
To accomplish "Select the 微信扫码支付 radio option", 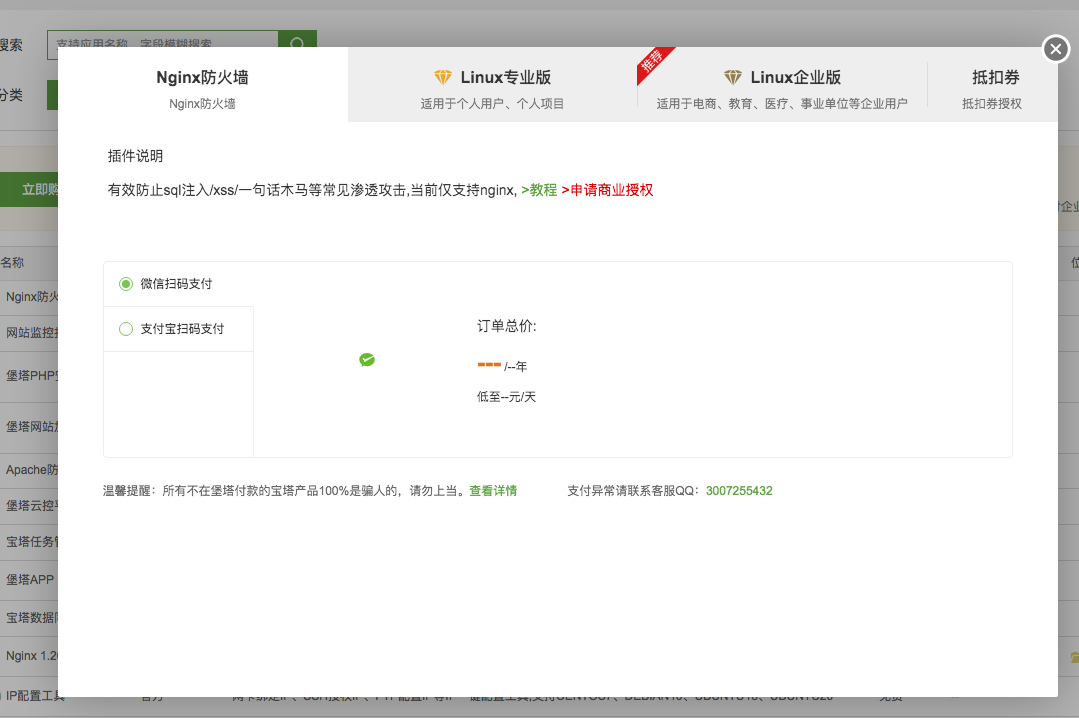I will [126, 284].
